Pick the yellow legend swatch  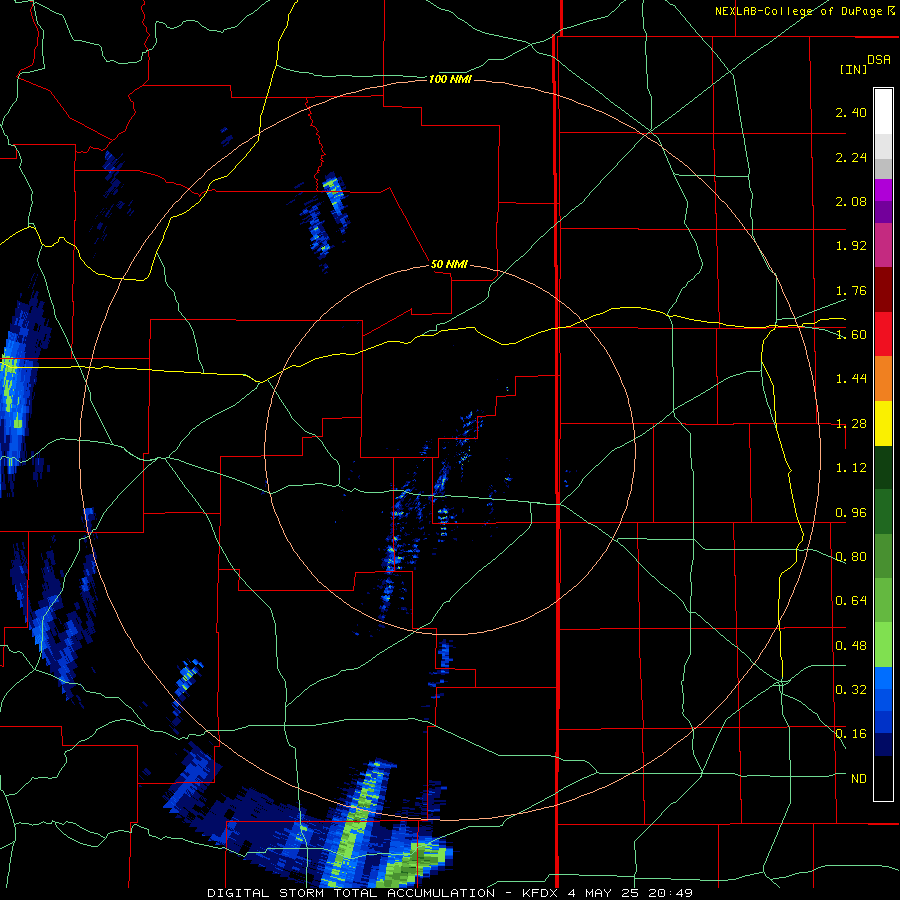point(883,423)
